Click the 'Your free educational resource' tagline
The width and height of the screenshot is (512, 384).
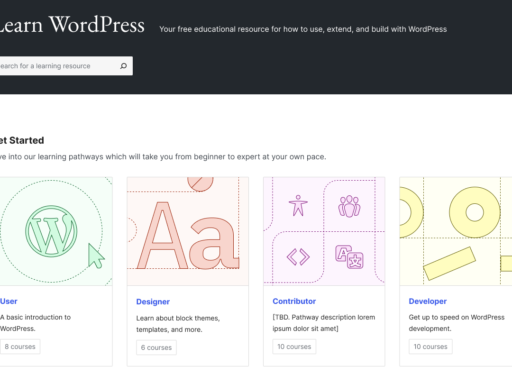pos(303,29)
